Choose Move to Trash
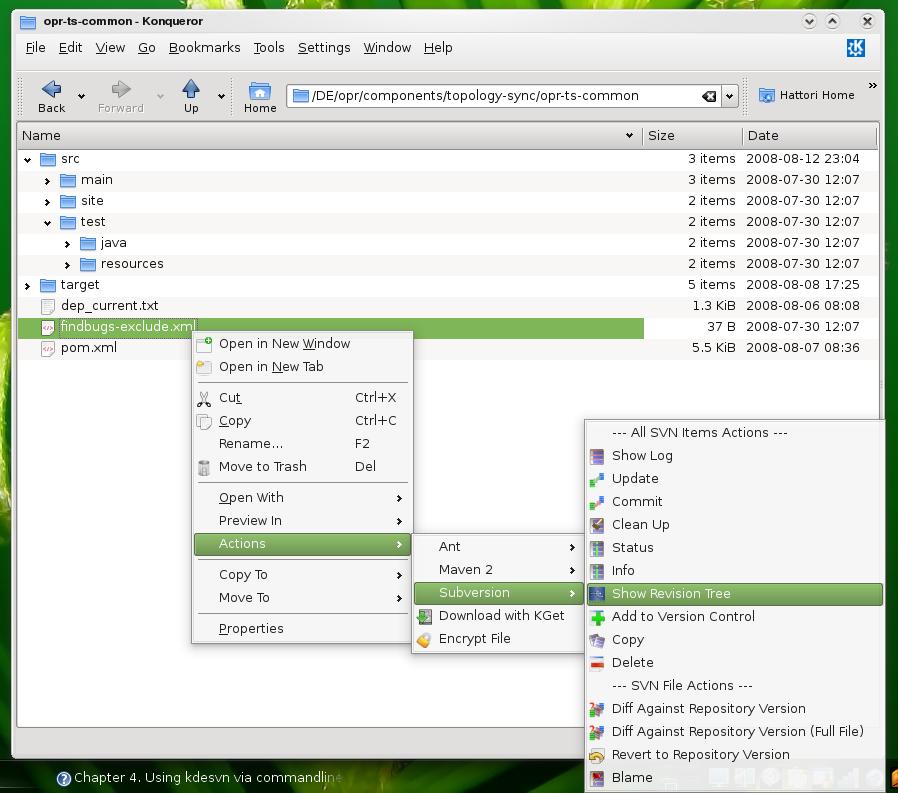This screenshot has height=793, width=898. (x=302, y=467)
